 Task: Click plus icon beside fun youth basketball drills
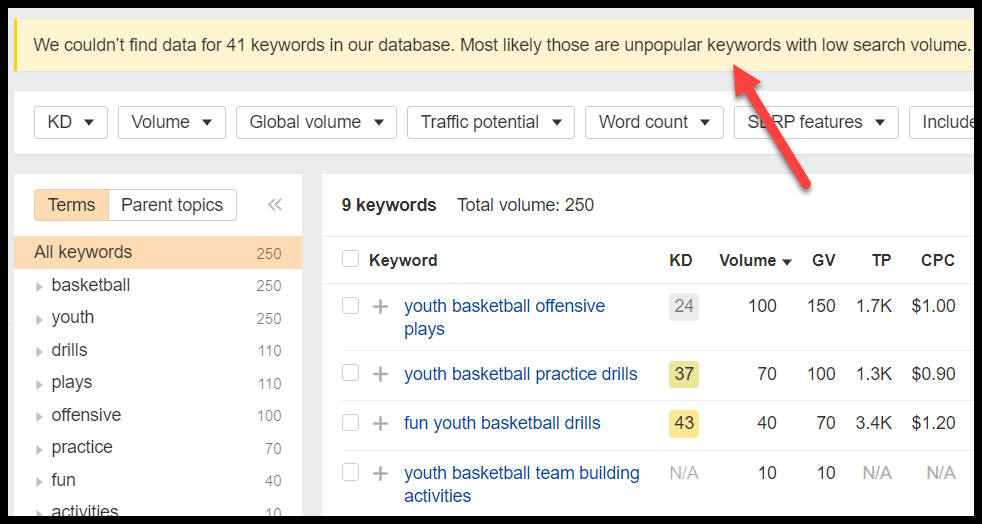380,423
